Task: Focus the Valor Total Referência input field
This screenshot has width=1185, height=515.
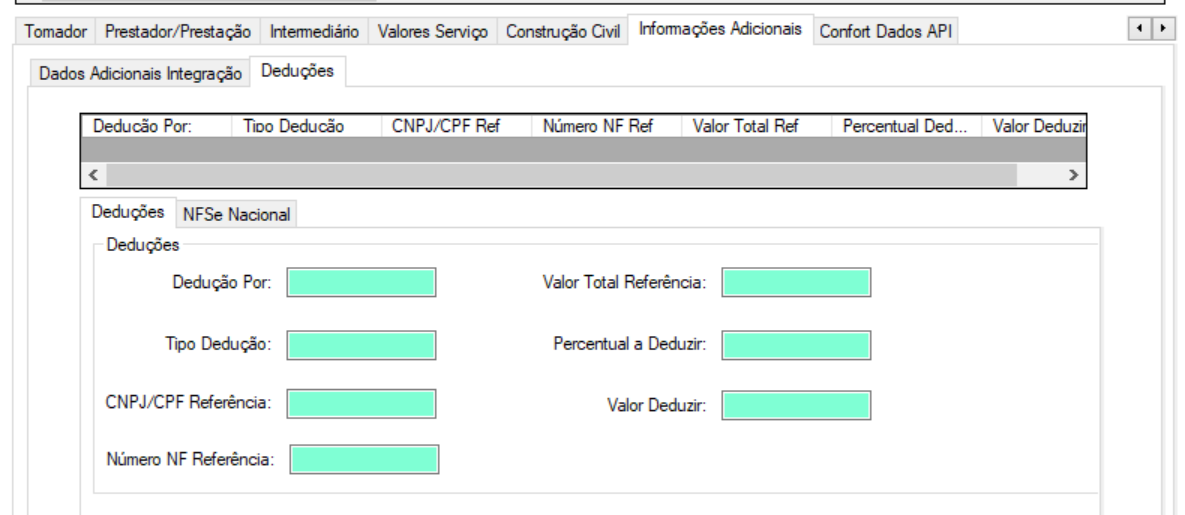Action: click(x=797, y=283)
